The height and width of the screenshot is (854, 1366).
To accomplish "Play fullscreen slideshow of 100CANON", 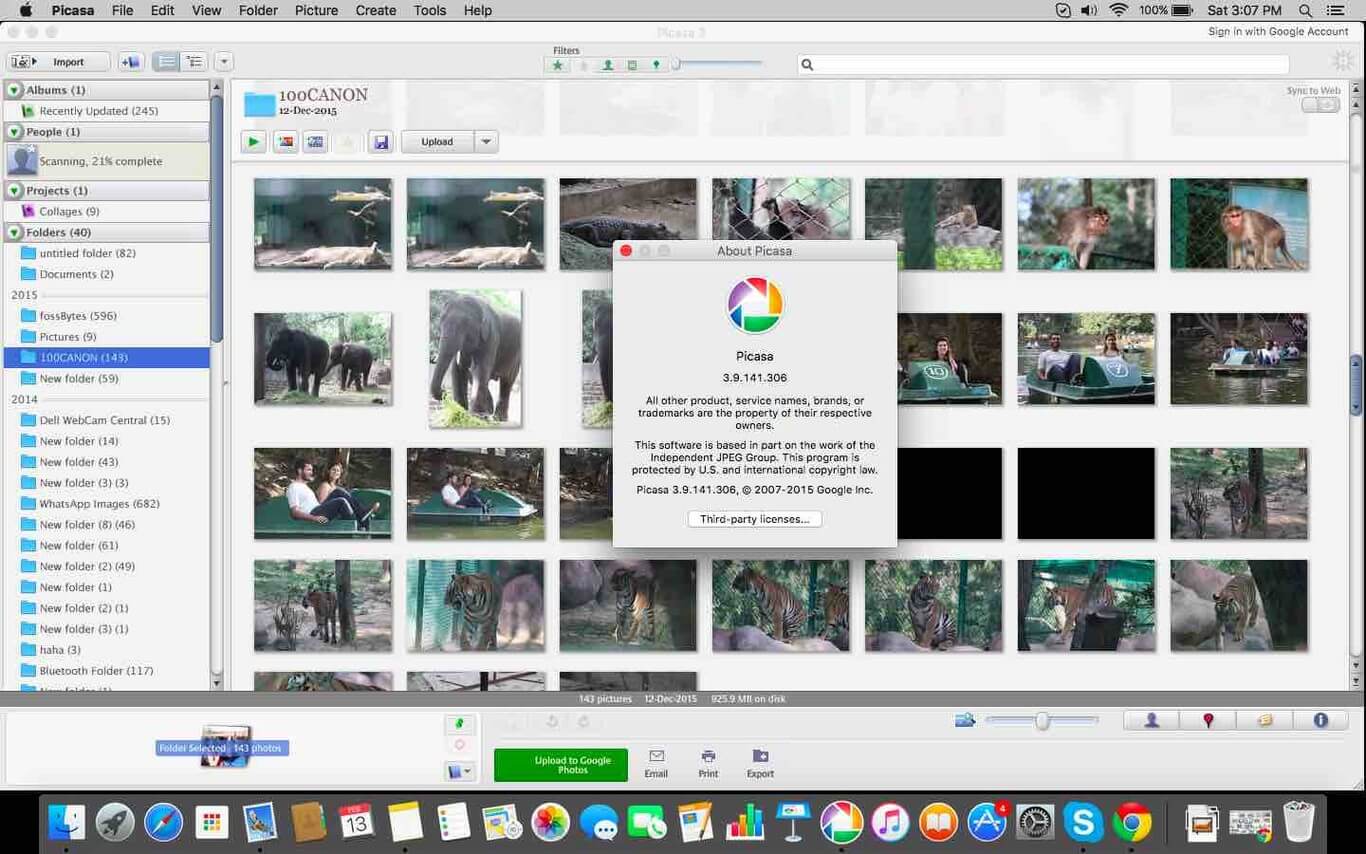I will click(254, 142).
